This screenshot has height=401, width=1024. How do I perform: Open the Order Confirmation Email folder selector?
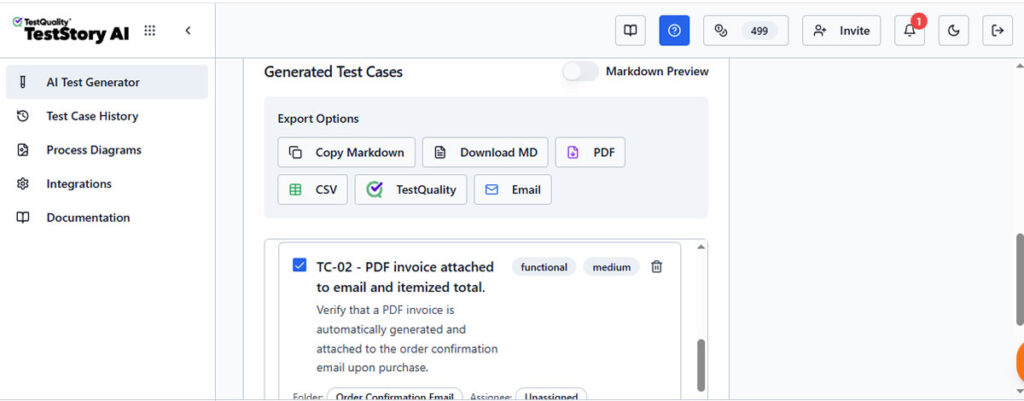pos(395,396)
